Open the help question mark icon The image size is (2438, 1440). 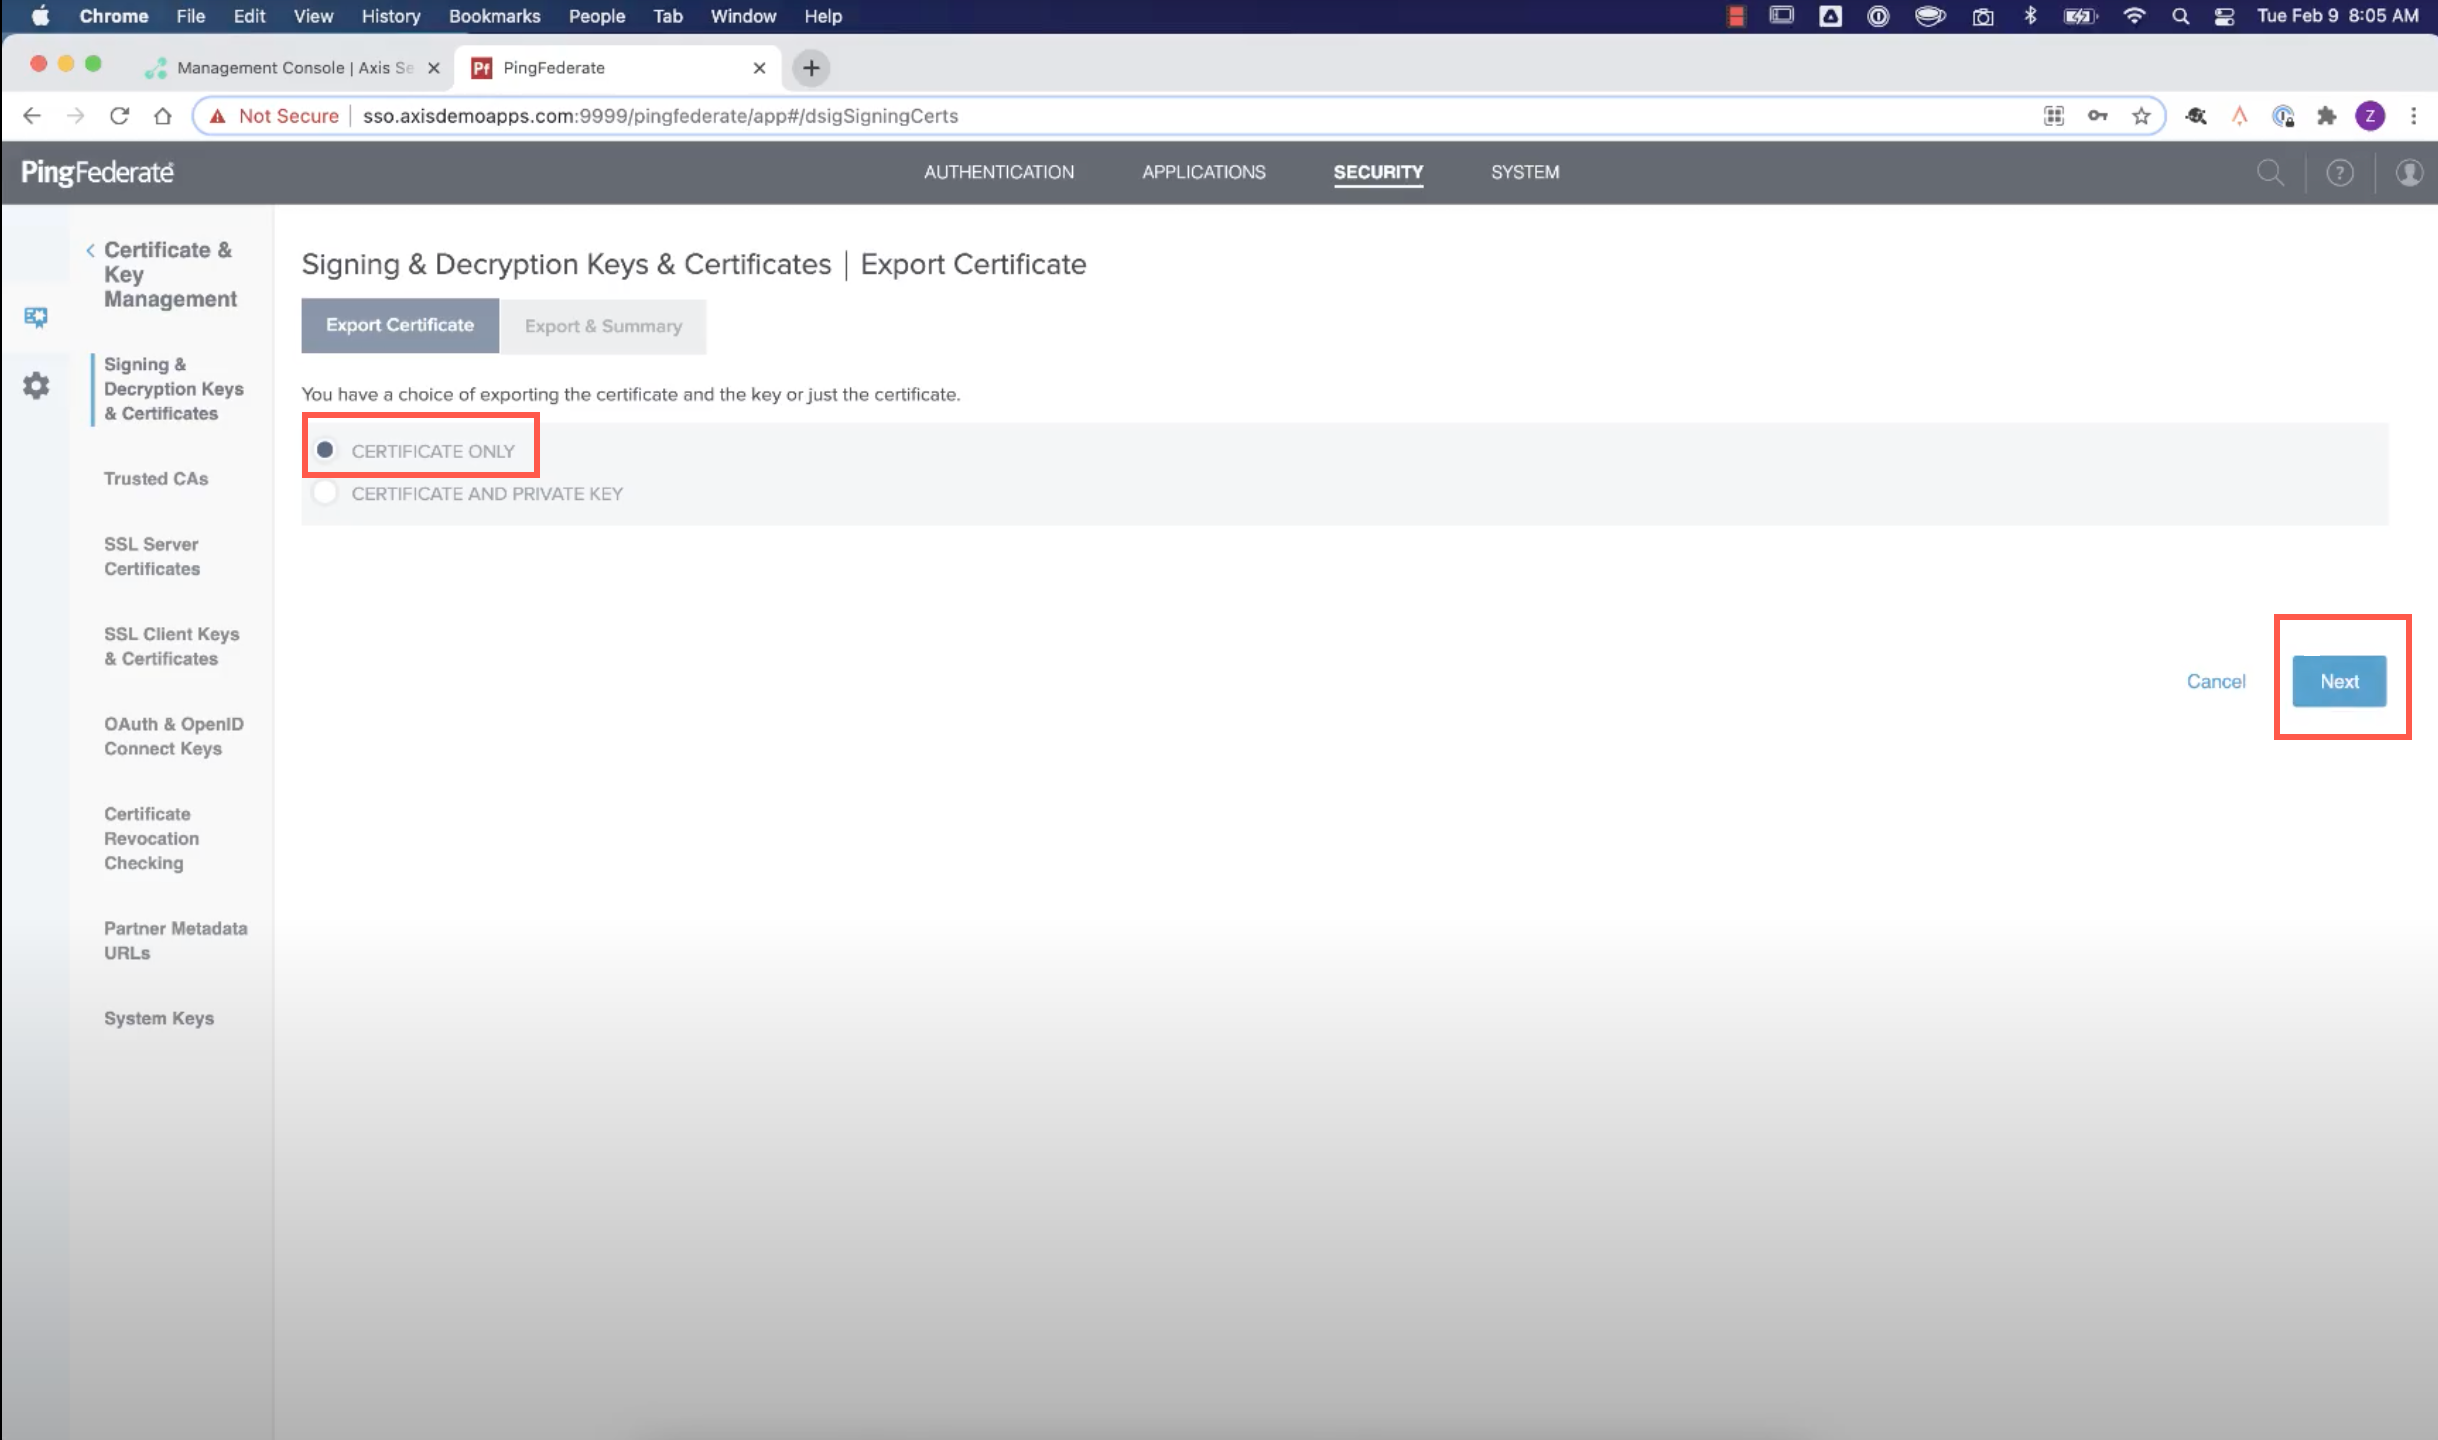2339,173
